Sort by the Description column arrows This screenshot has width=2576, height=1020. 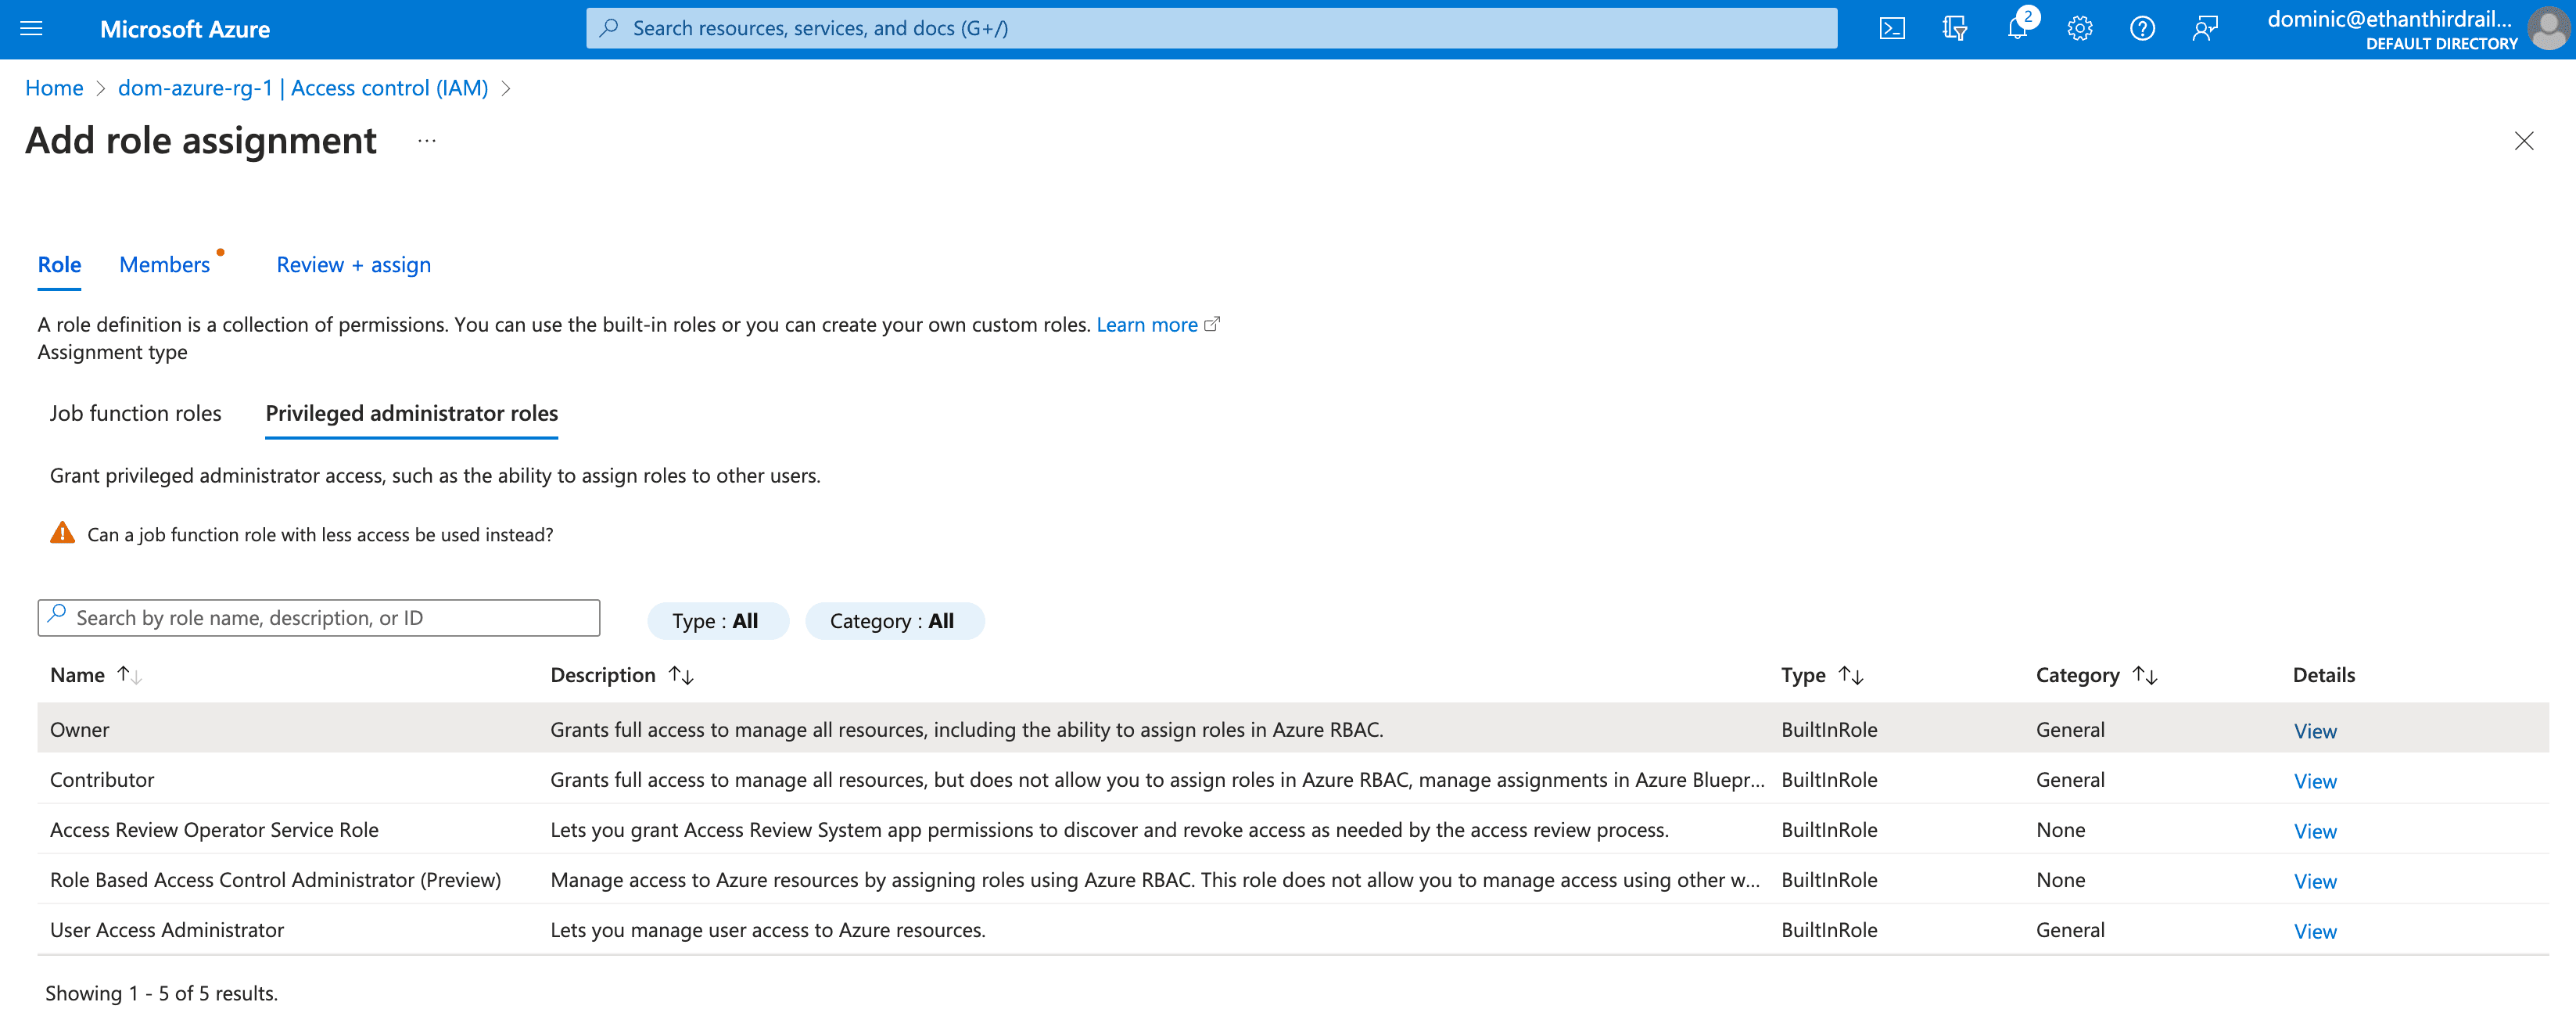click(x=681, y=675)
